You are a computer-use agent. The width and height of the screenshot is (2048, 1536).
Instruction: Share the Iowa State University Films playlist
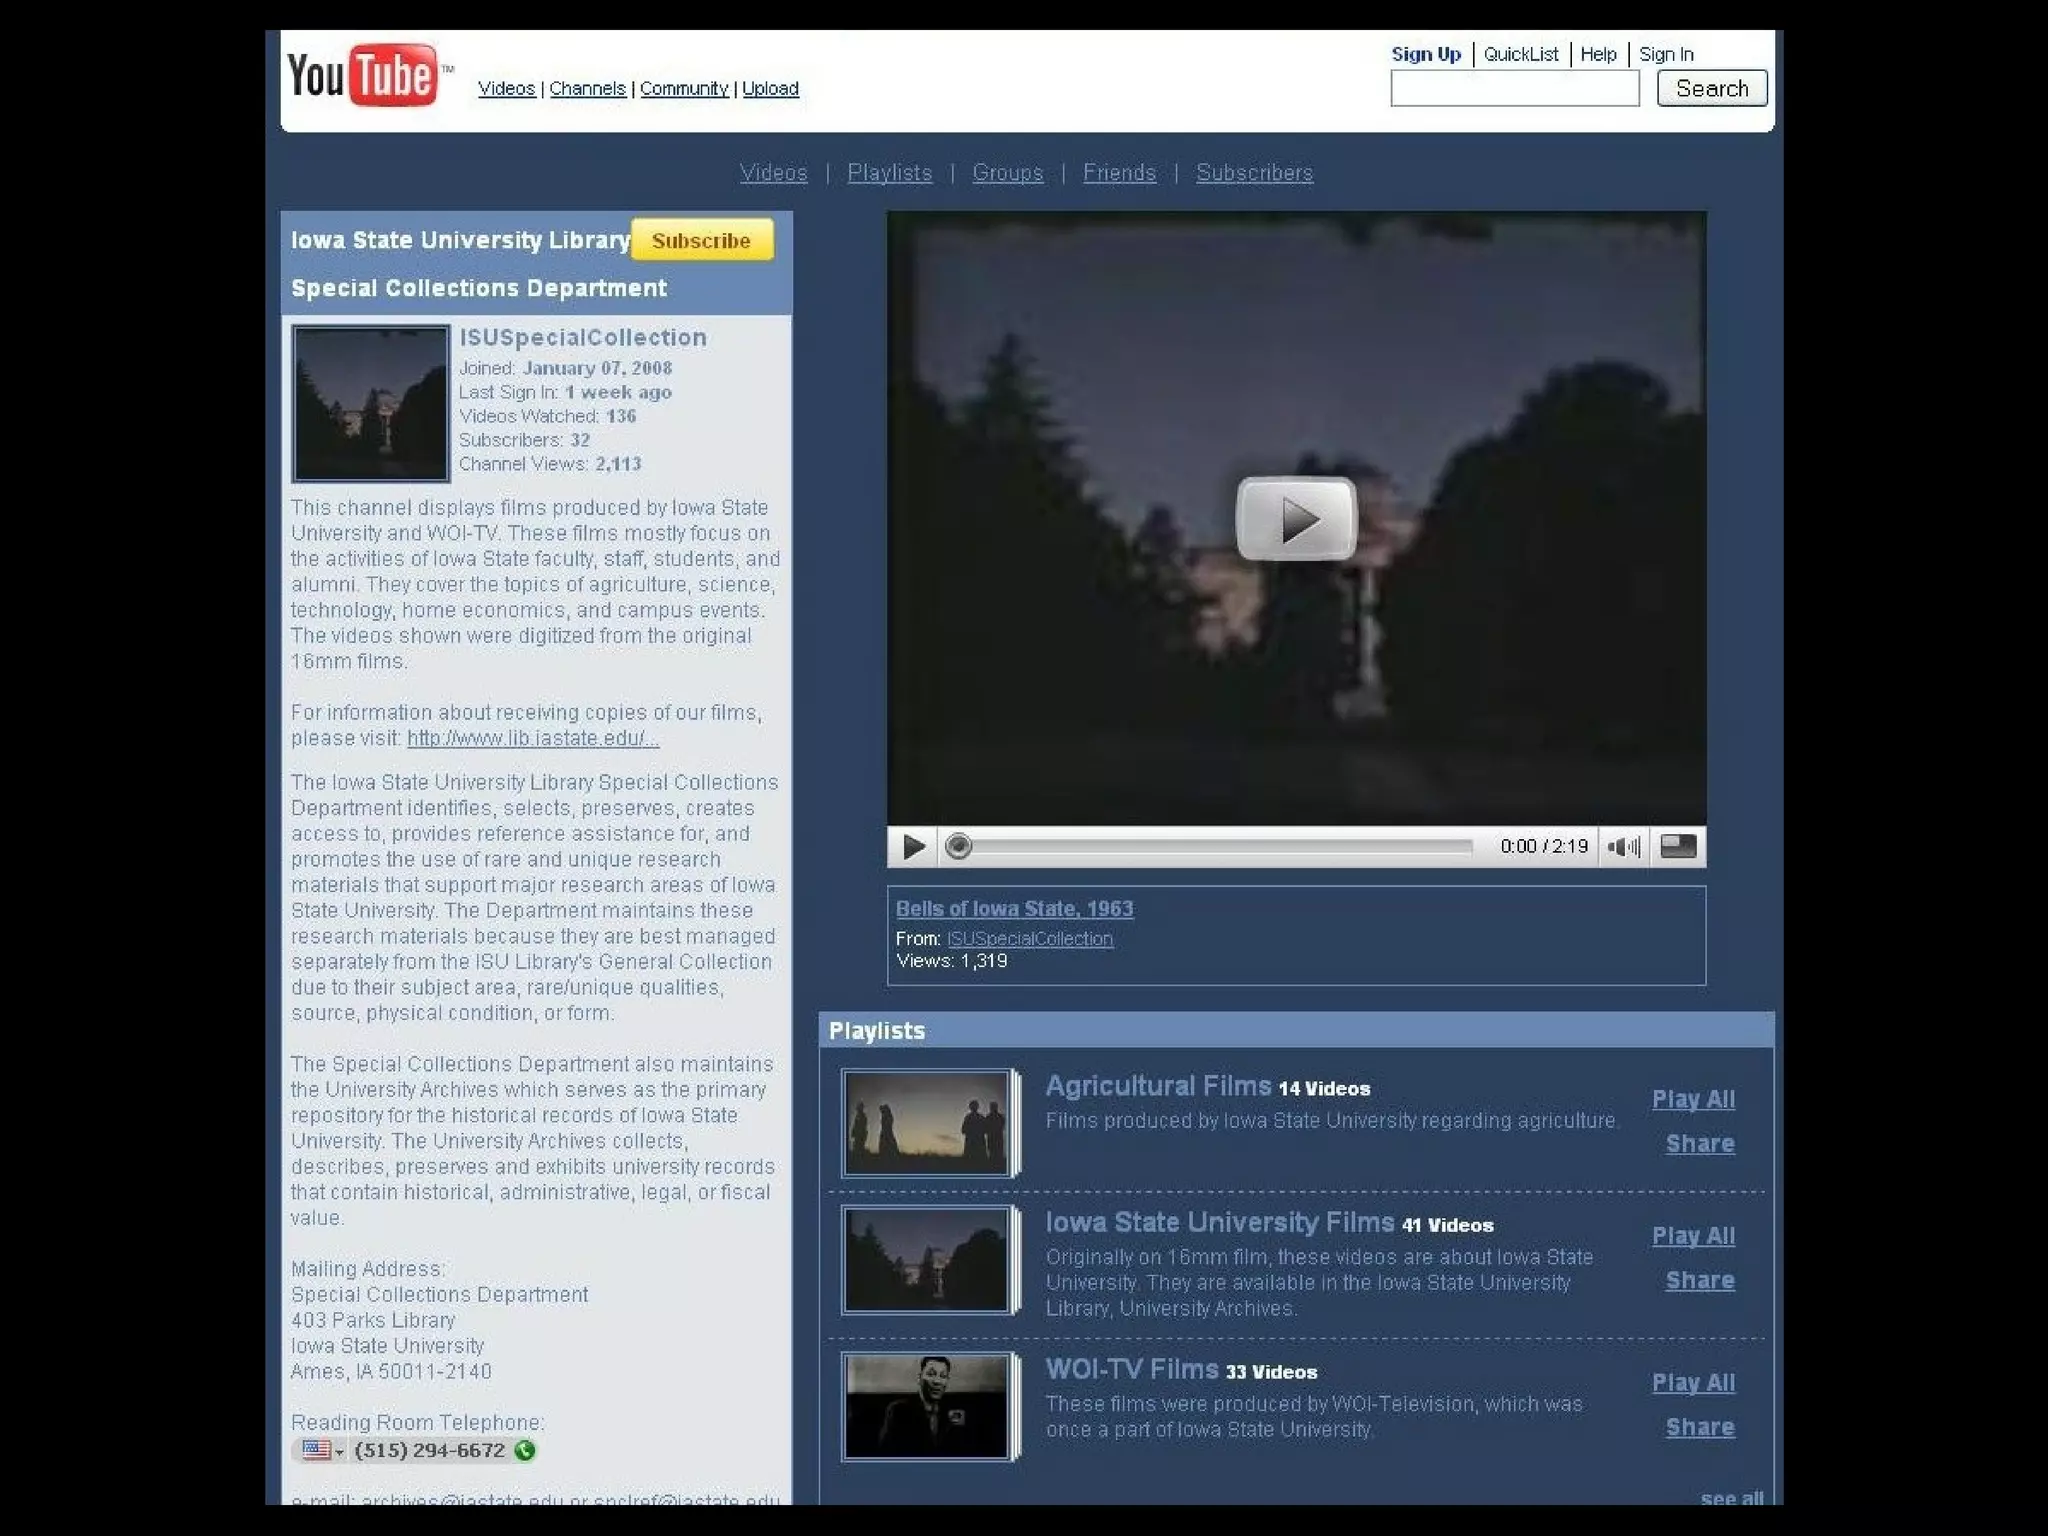(x=1699, y=1281)
